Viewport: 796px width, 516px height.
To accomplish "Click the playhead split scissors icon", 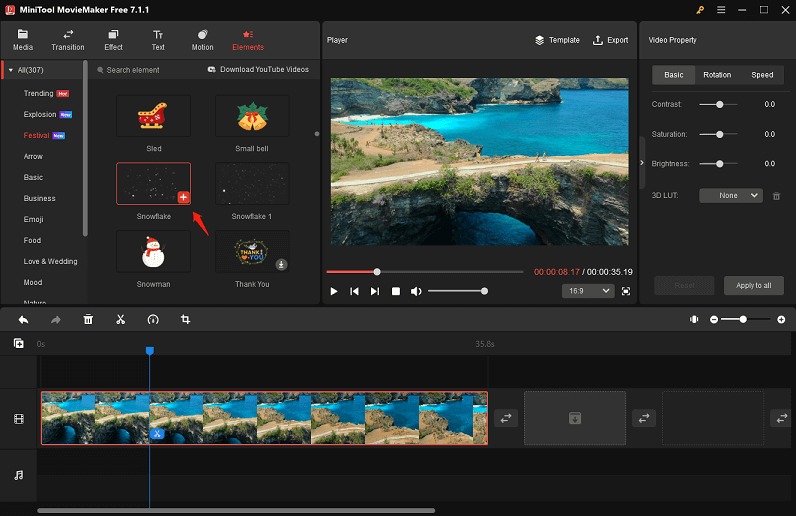I will tap(157, 434).
